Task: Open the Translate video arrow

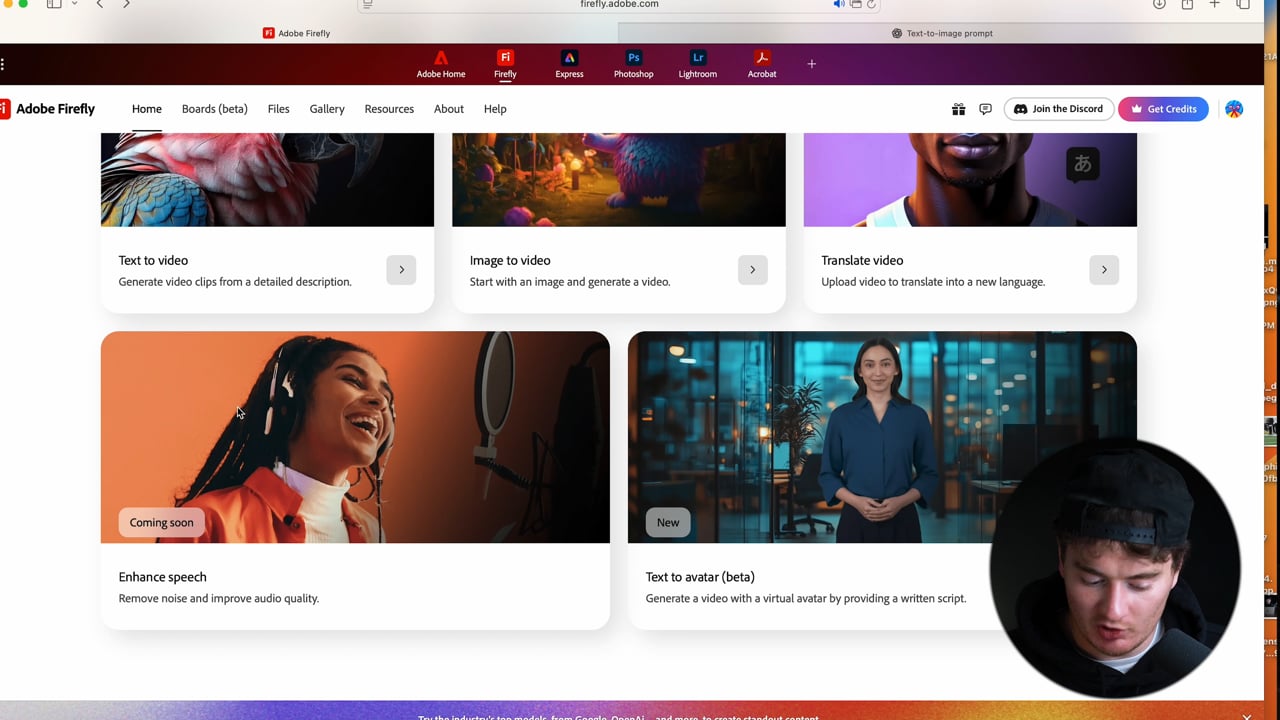Action: (x=1104, y=269)
